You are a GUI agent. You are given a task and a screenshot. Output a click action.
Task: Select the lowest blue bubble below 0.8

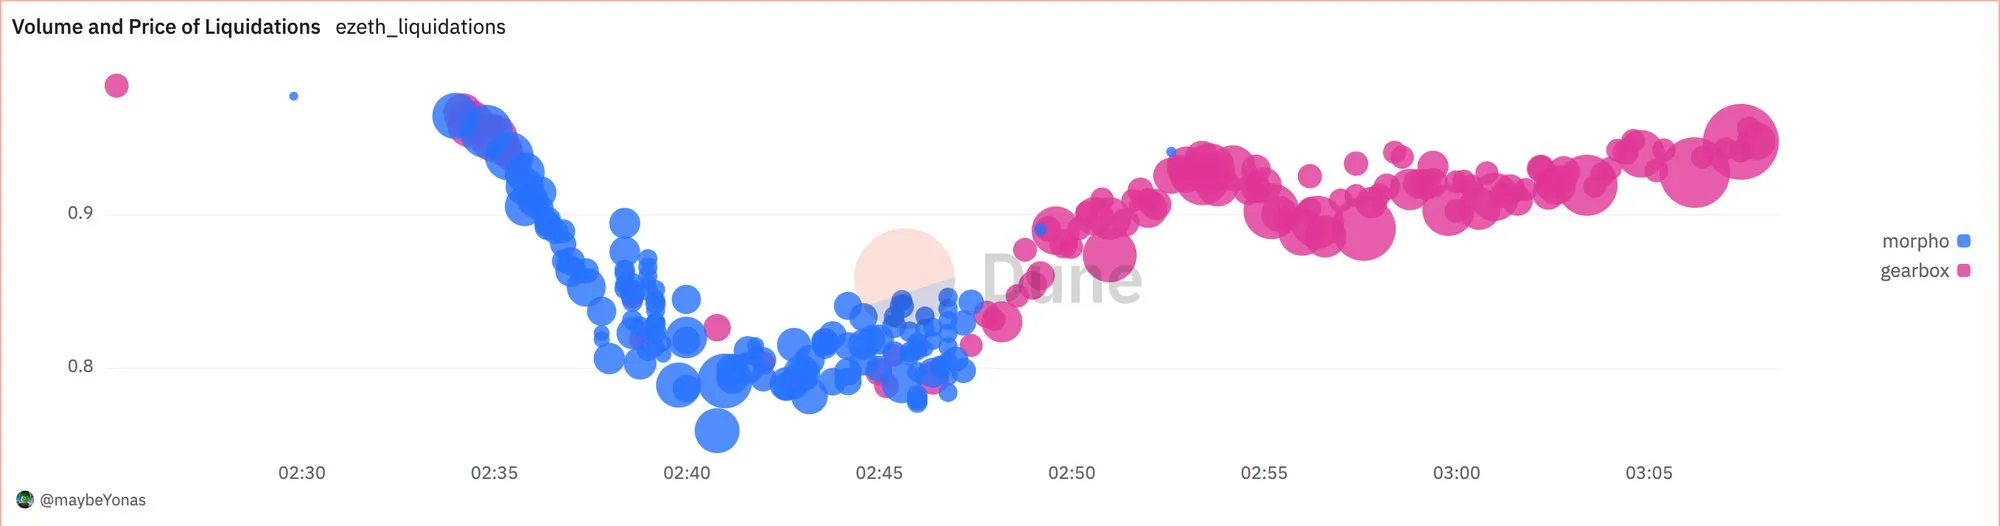point(717,431)
